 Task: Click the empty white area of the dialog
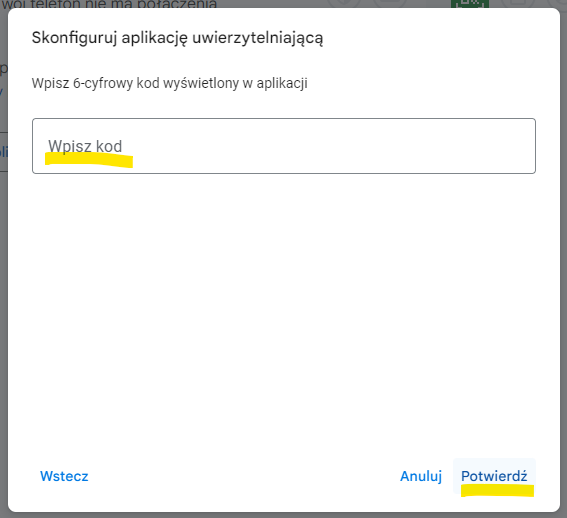(284, 311)
